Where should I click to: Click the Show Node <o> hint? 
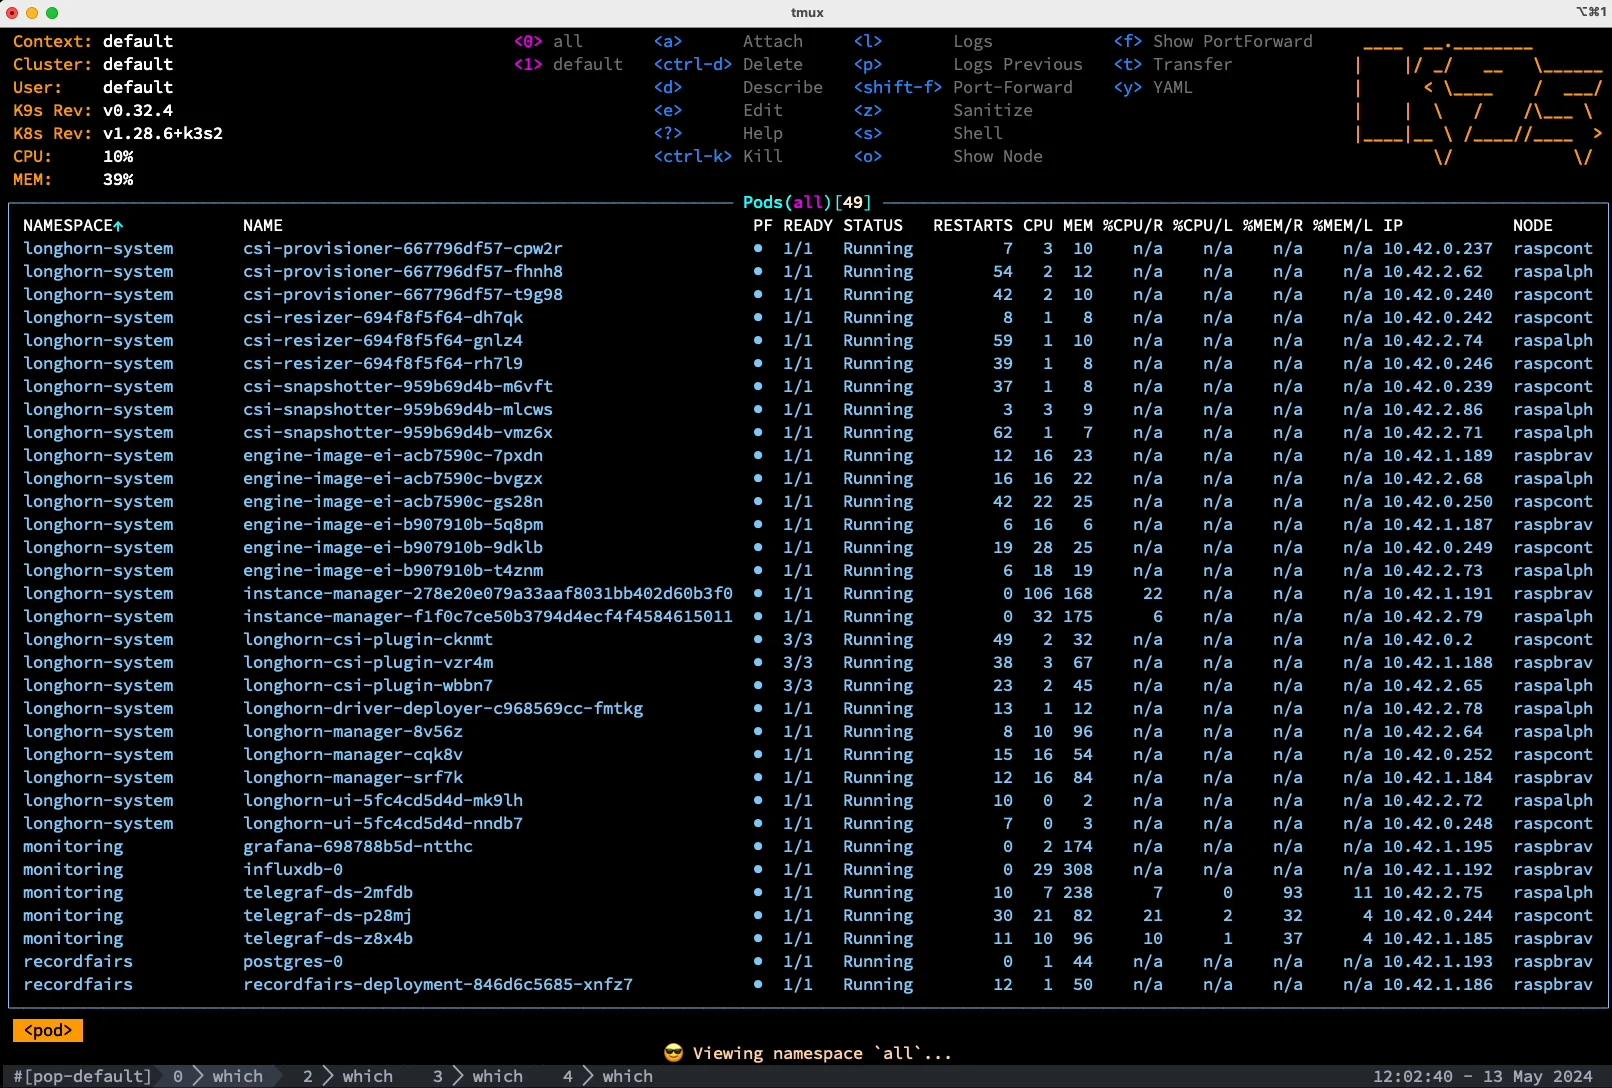(948, 156)
